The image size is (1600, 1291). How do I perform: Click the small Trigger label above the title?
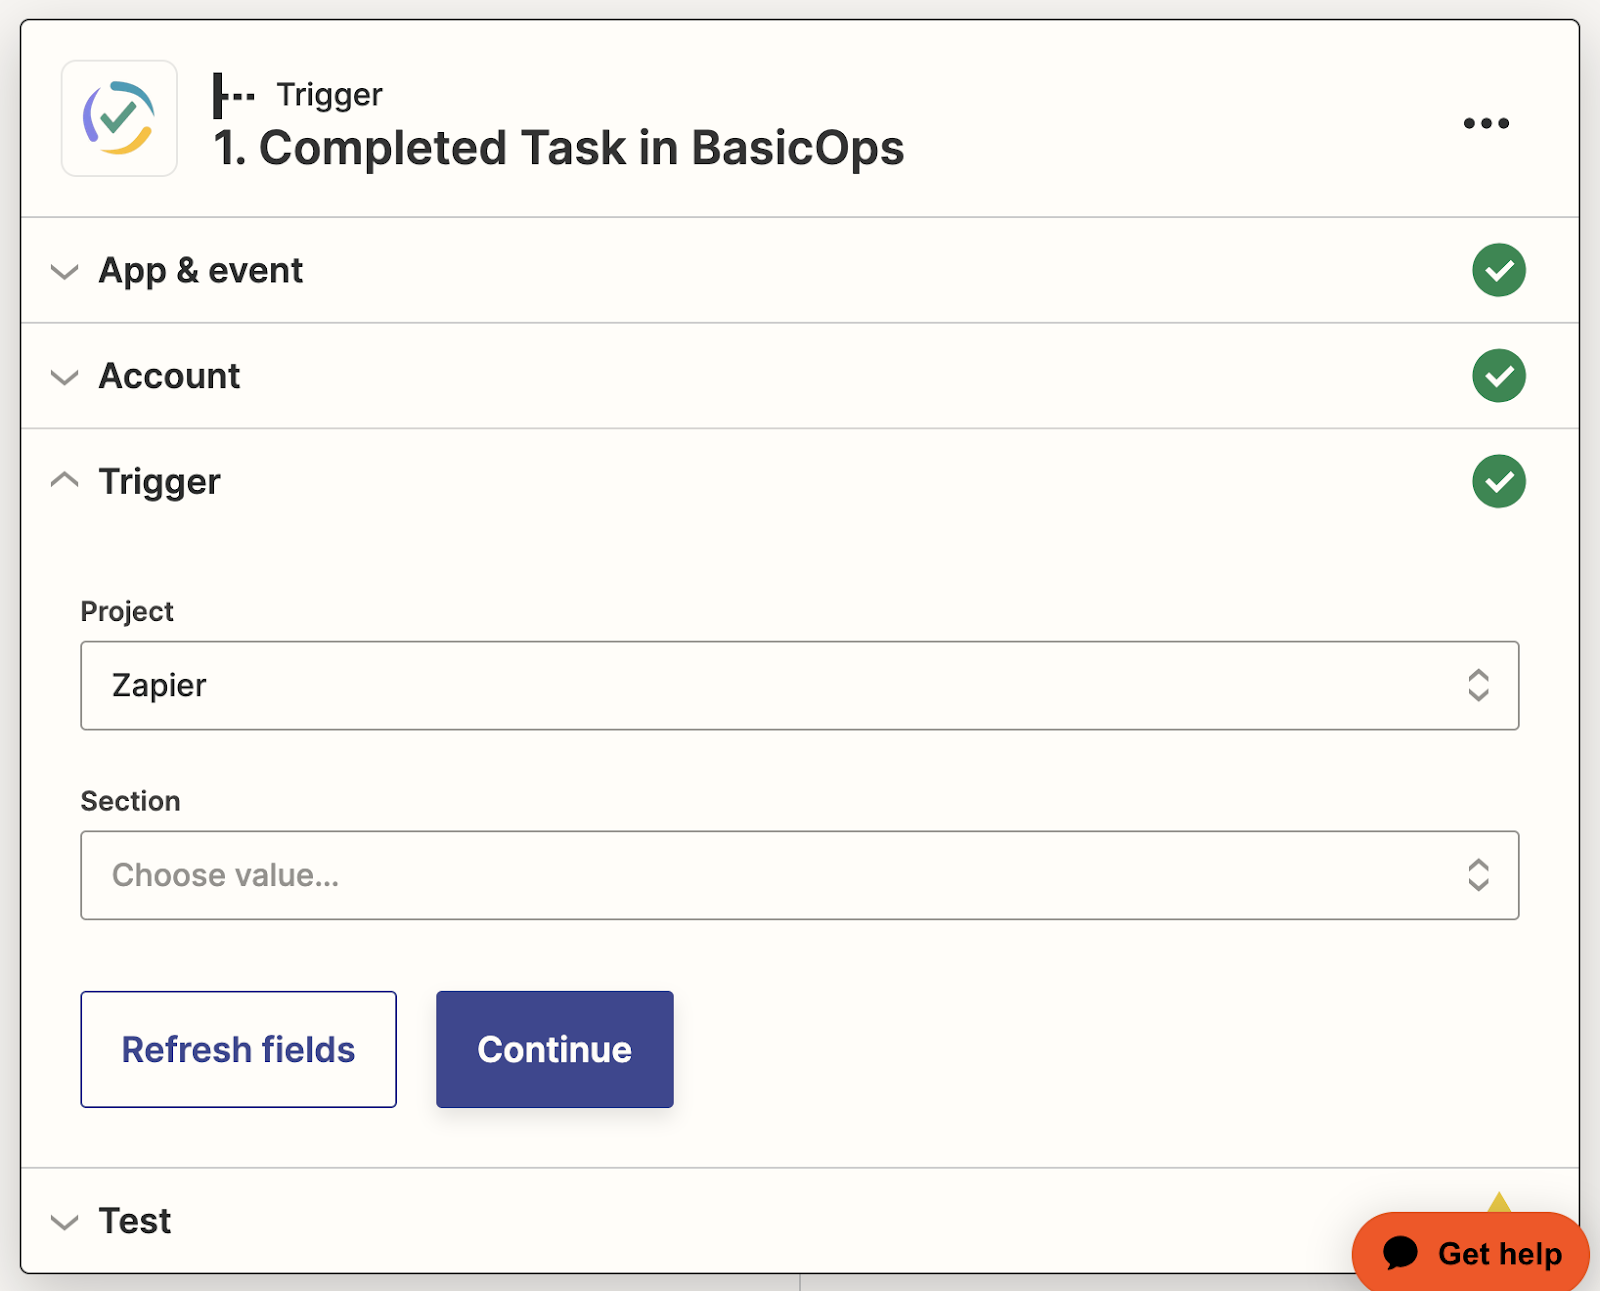click(x=329, y=95)
